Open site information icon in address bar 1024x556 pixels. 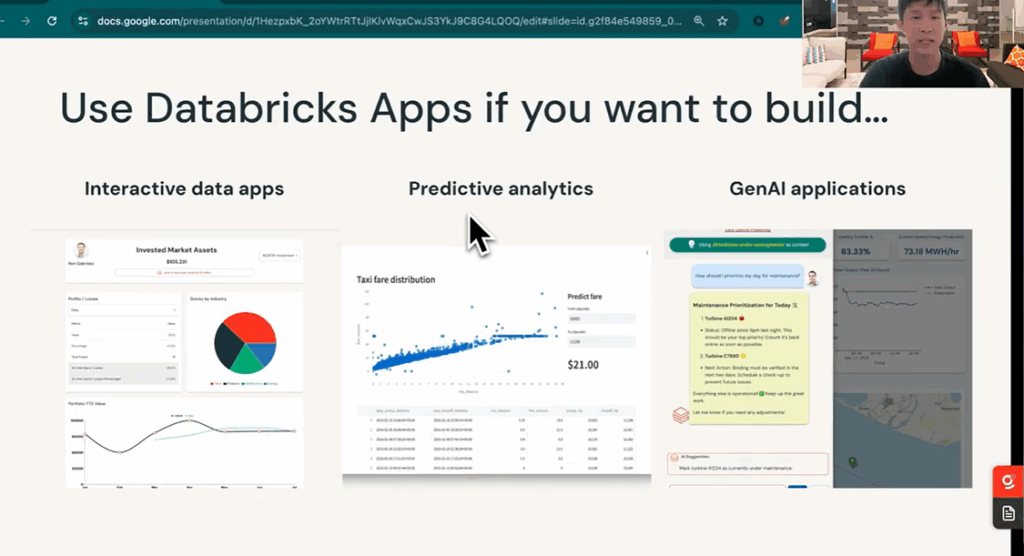(83, 20)
